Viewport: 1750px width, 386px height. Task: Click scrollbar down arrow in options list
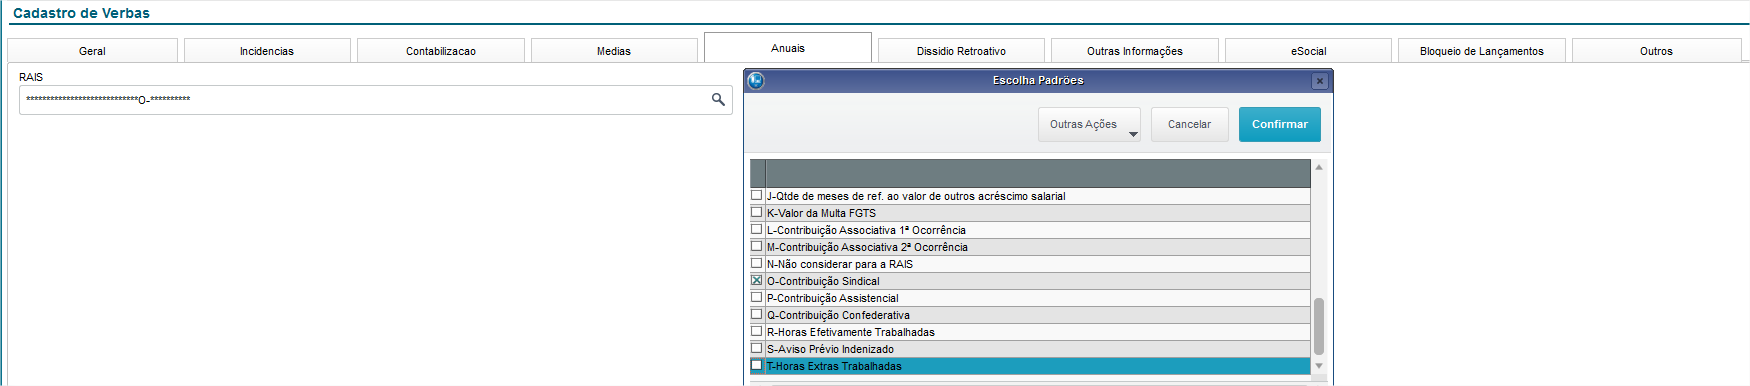1319,366
